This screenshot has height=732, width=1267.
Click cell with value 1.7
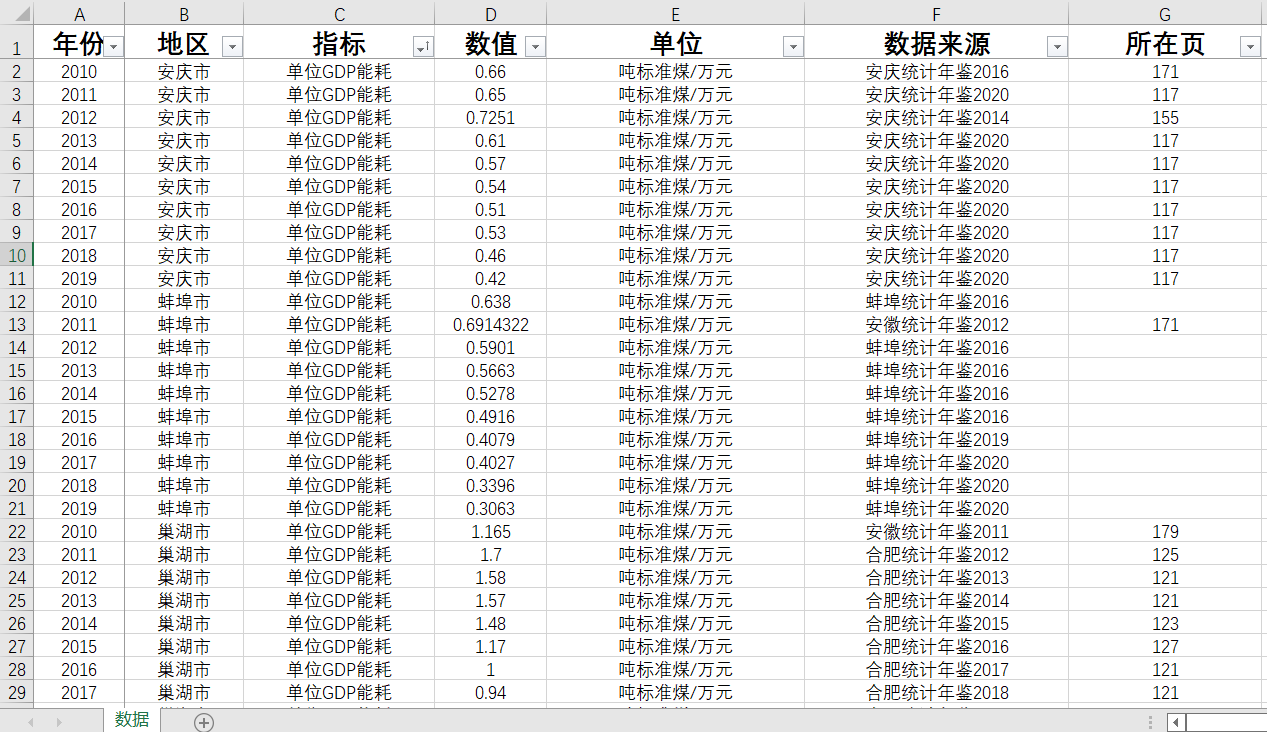491,554
